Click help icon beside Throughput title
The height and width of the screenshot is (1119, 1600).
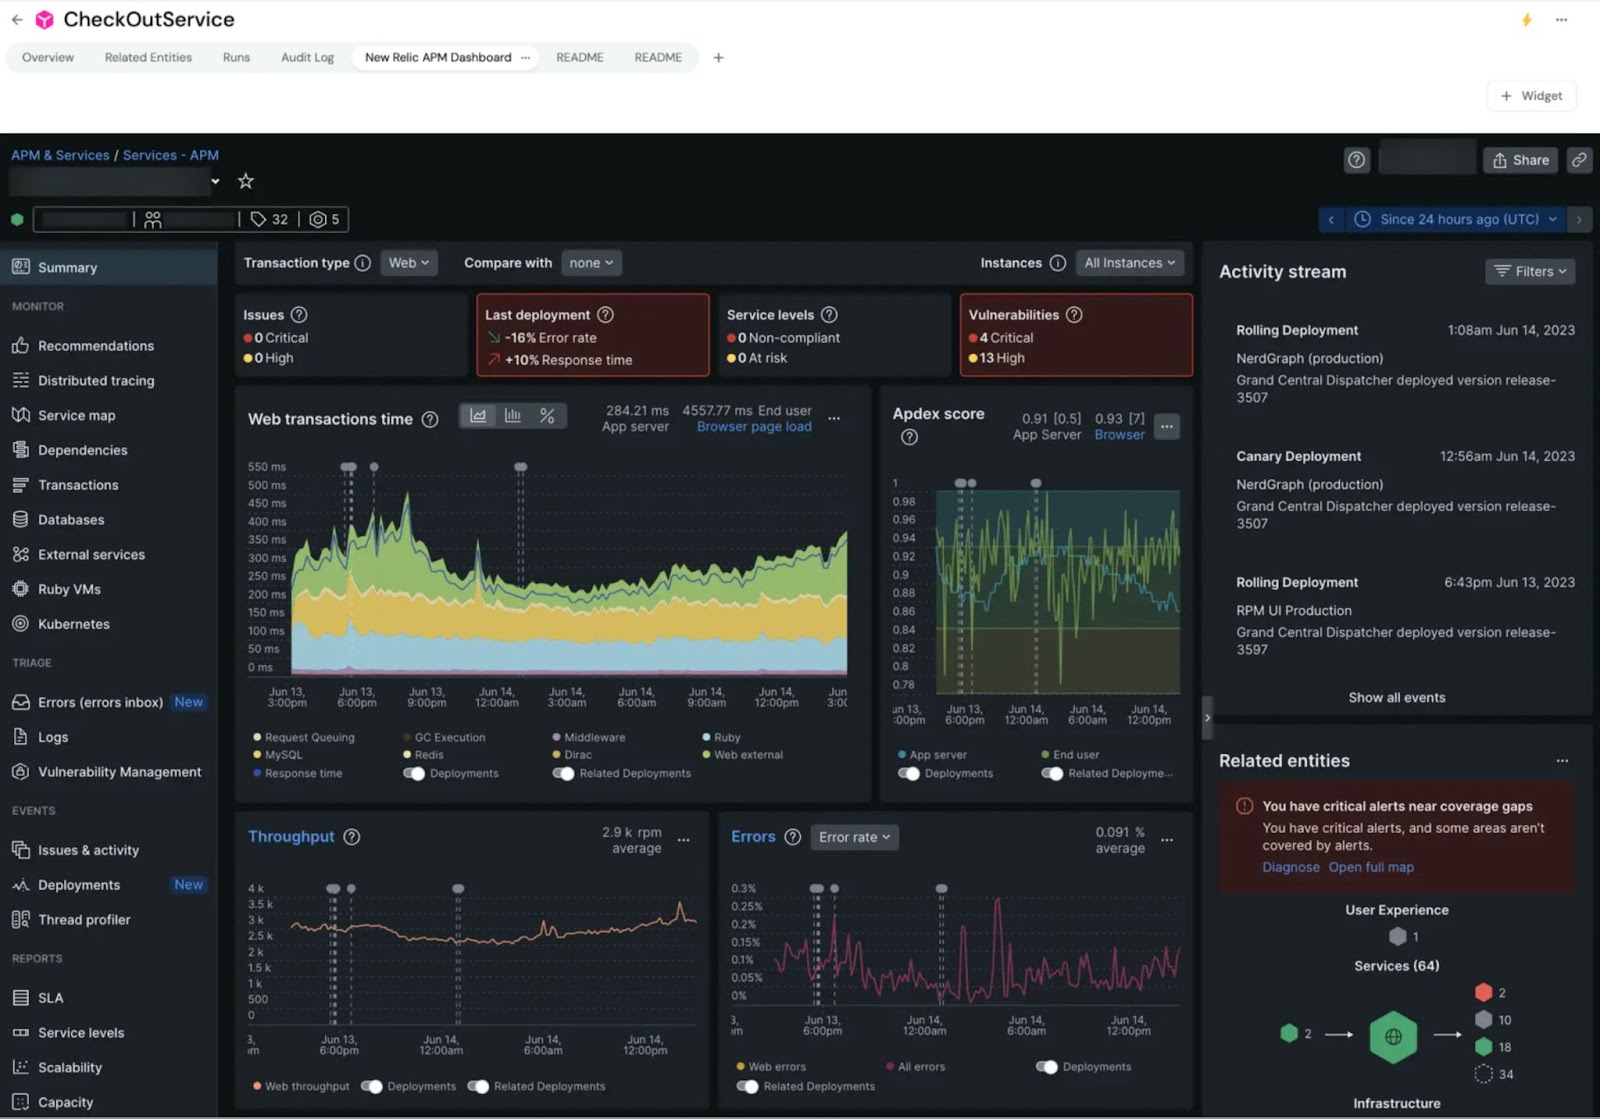click(x=352, y=837)
